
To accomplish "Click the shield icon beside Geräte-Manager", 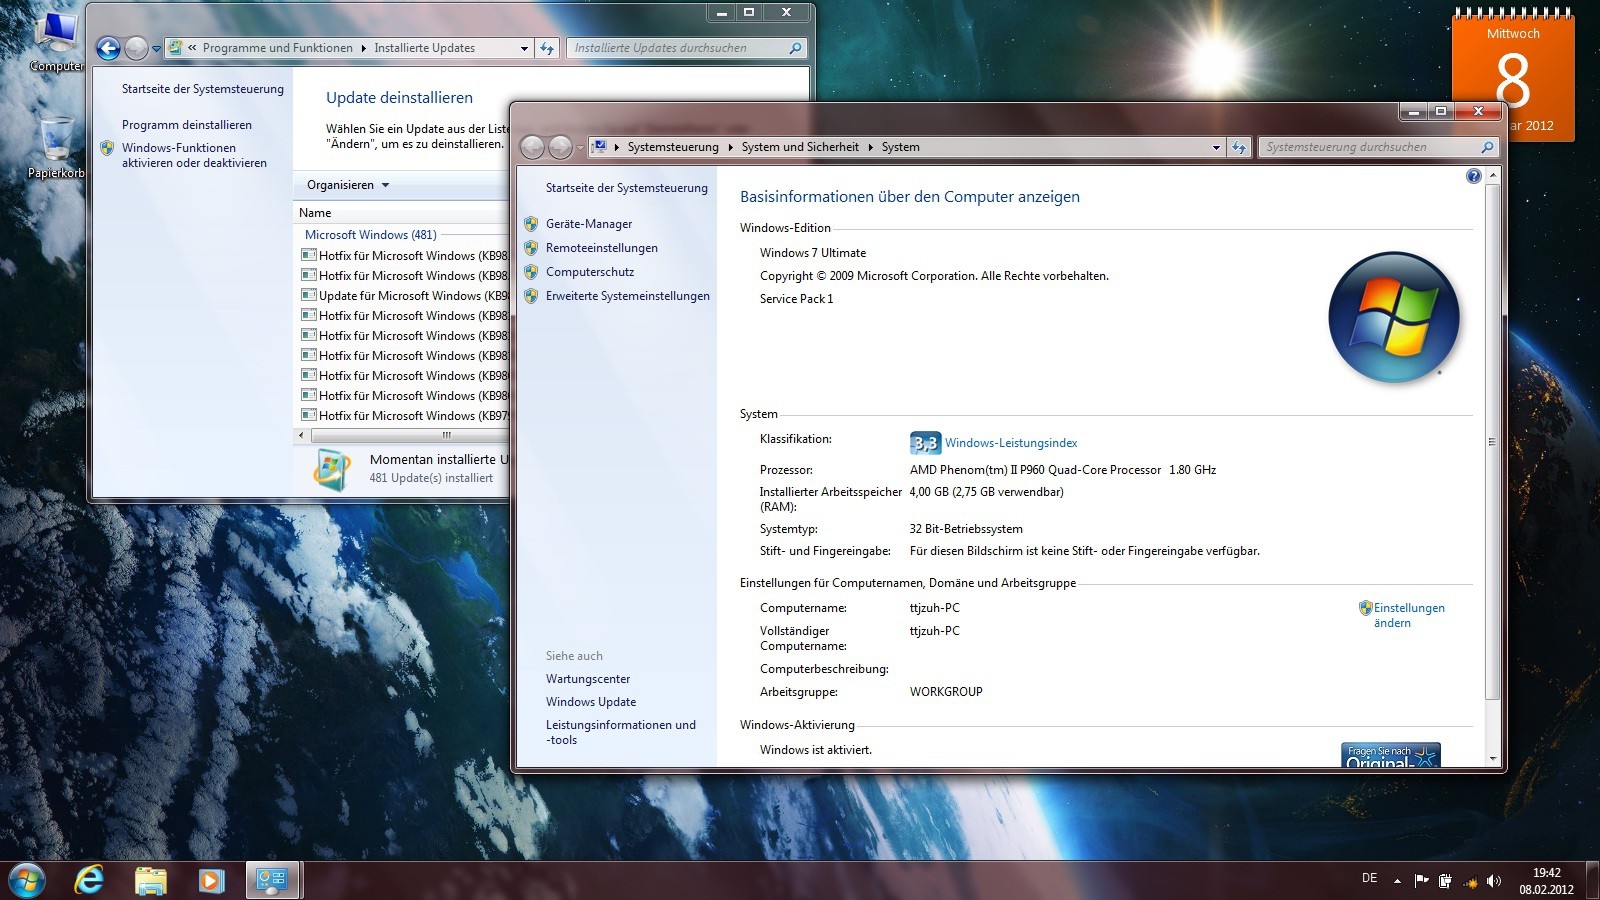I will pos(531,224).
